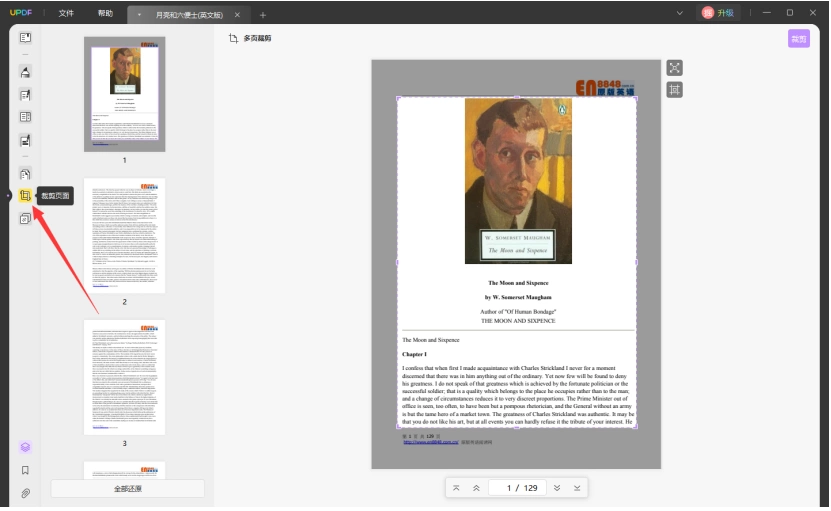Open the 文件 menu
831x511 pixels.
66,13
